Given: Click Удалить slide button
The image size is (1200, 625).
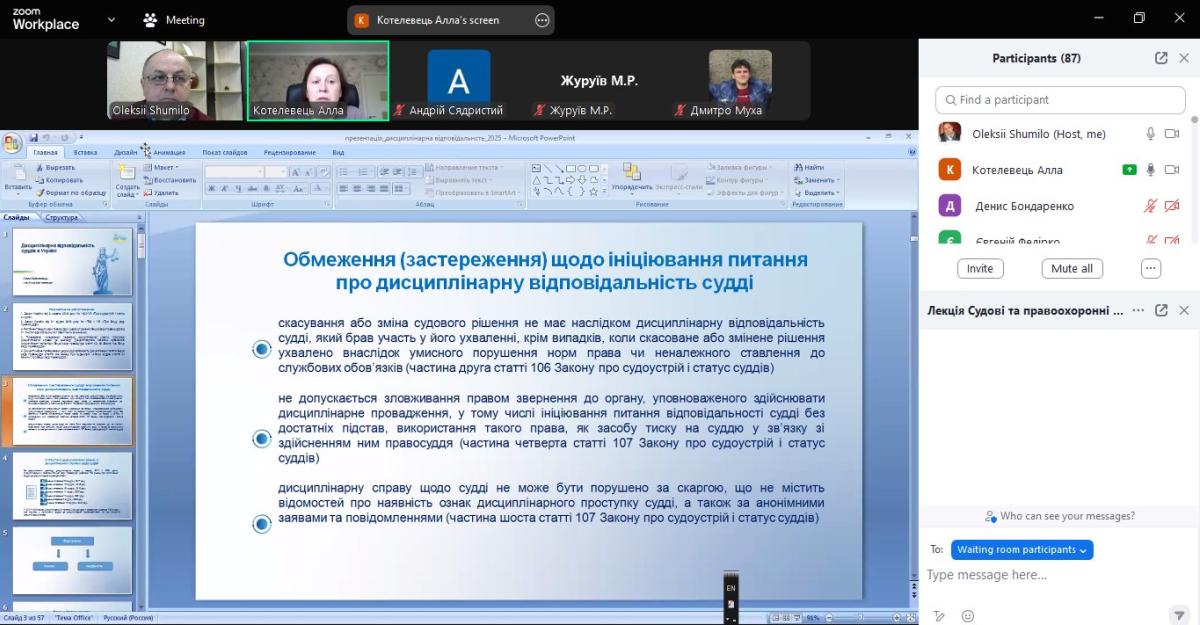Looking at the screenshot, I should [x=161, y=192].
